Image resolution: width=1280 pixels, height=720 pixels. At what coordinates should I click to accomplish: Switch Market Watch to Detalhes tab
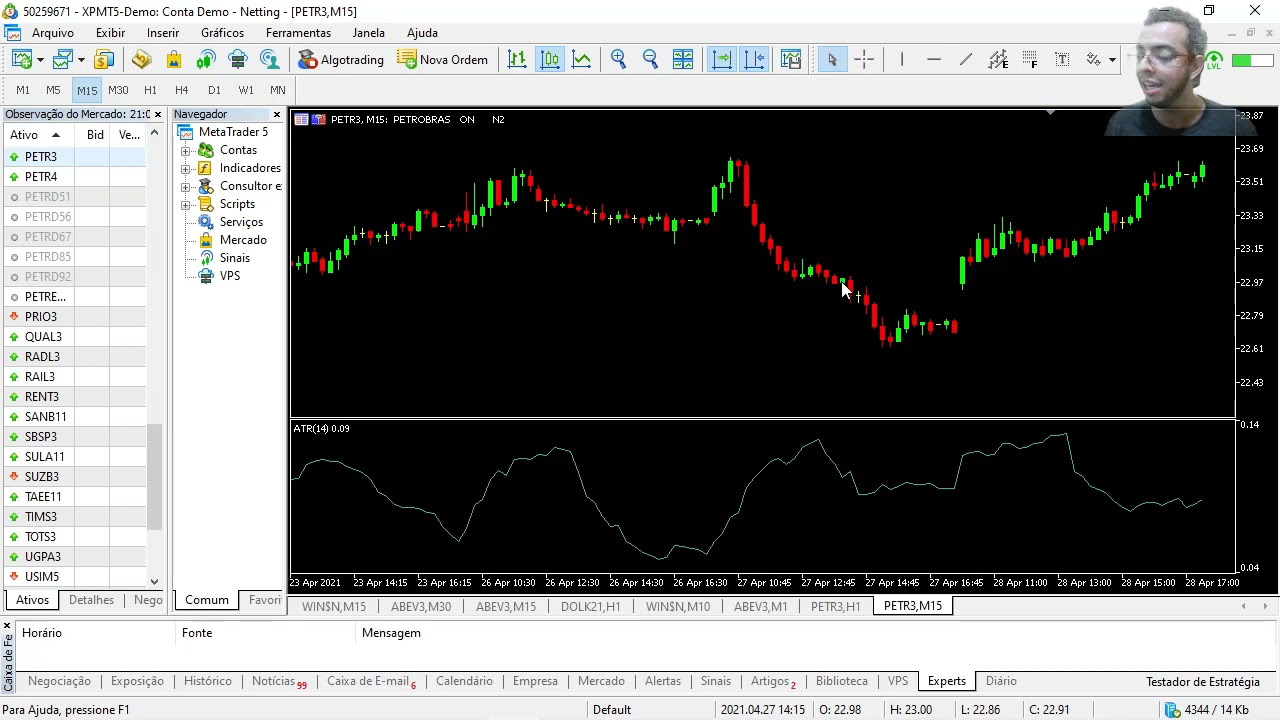pyautogui.click(x=91, y=600)
